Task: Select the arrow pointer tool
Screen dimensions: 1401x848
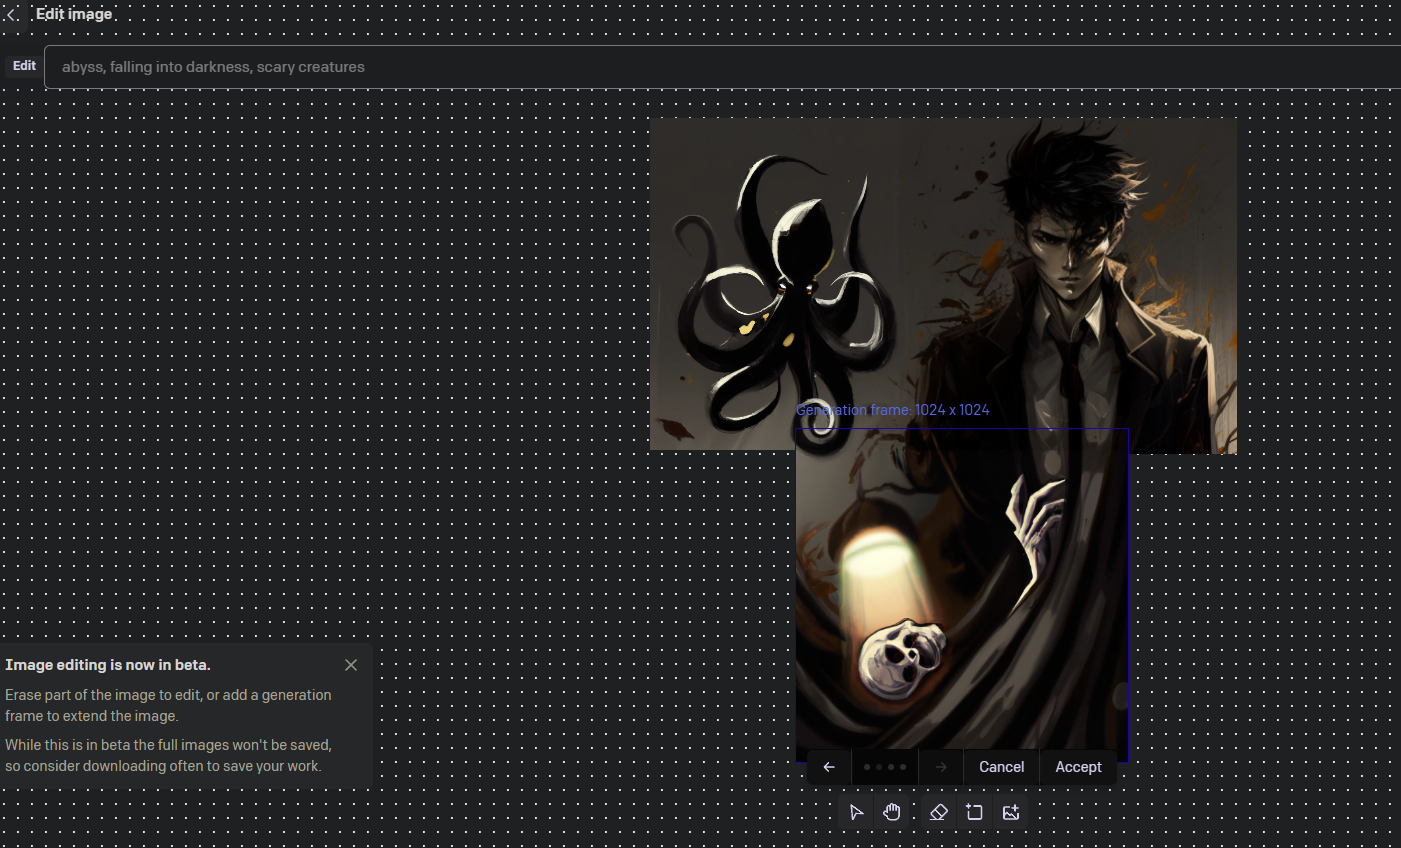Action: [856, 812]
